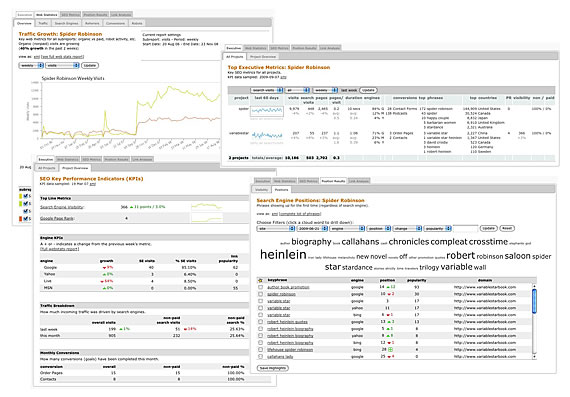Switch to the Traffic sub-tab in Traffic Growth
570x397 pixels.
tap(43, 23)
